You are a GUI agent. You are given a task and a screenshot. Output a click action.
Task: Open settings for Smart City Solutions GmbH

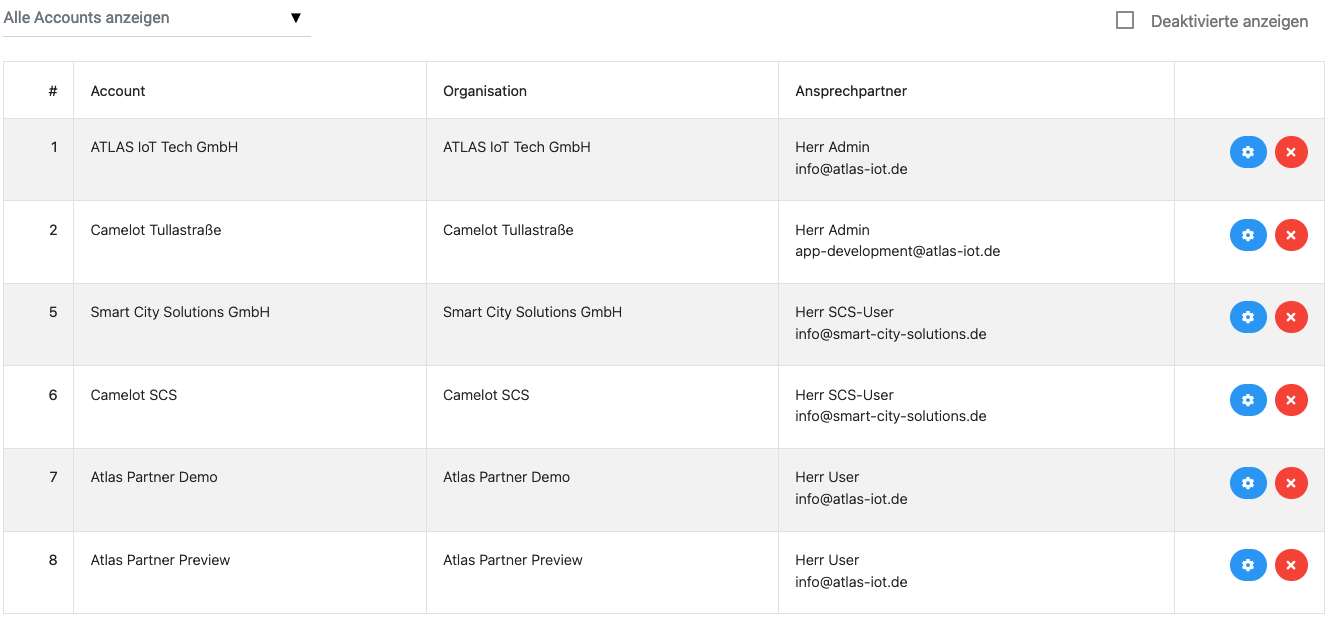tap(1247, 317)
